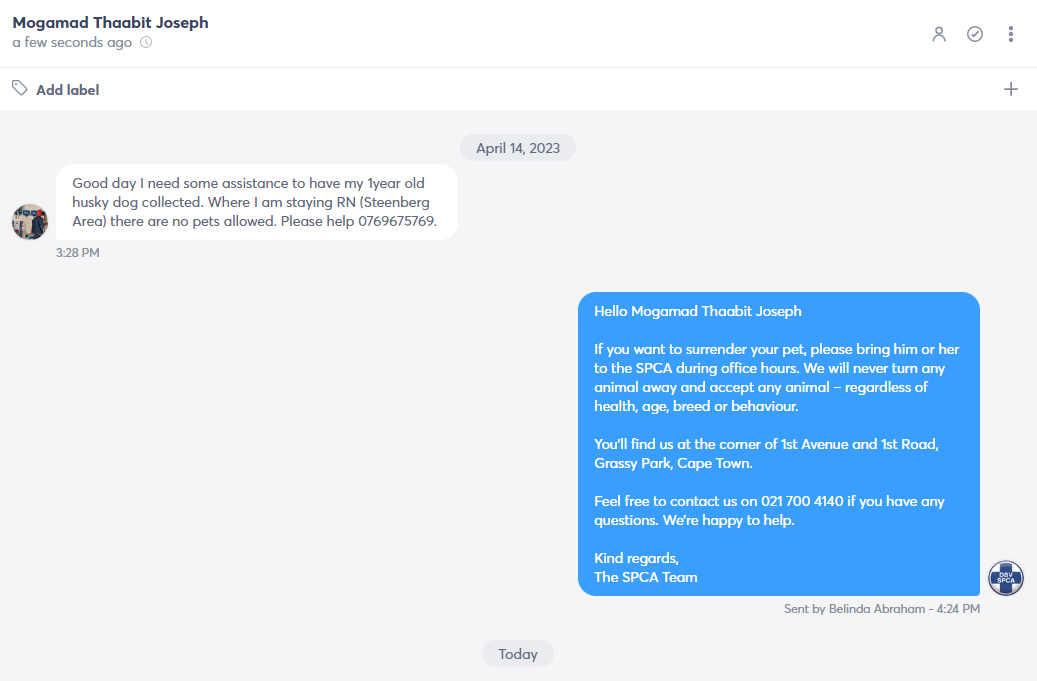This screenshot has height=681, width=1037.
Task: Click the plus icon to add label
Action: 1011,89
